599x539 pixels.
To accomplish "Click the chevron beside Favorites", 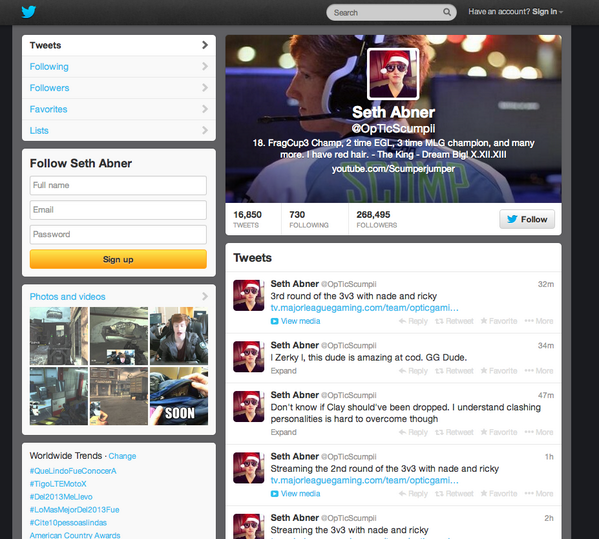I will click(x=205, y=109).
